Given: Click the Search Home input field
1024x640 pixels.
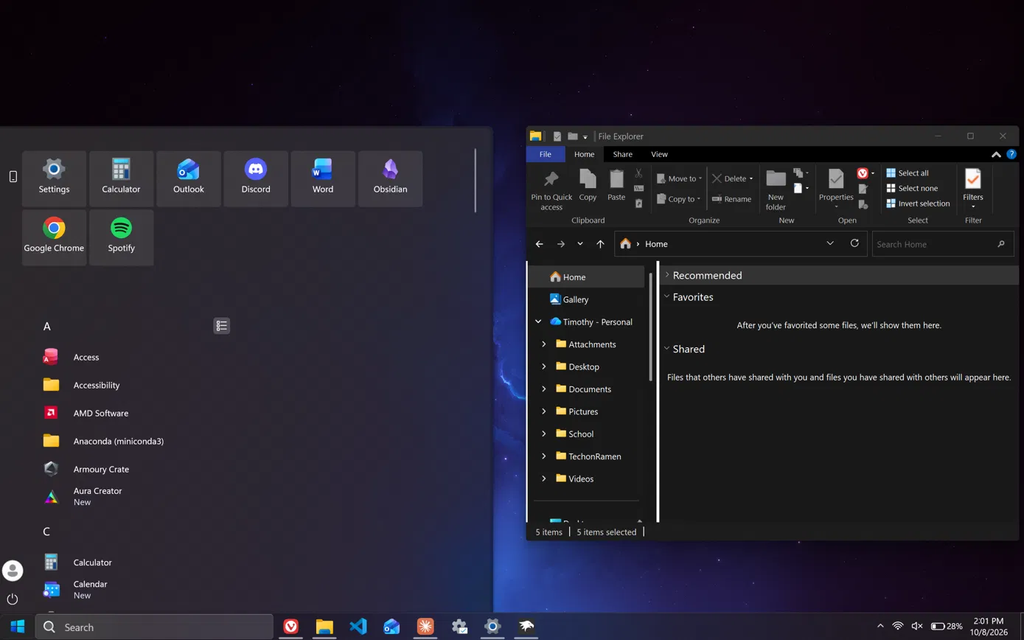Looking at the screenshot, I should point(942,244).
